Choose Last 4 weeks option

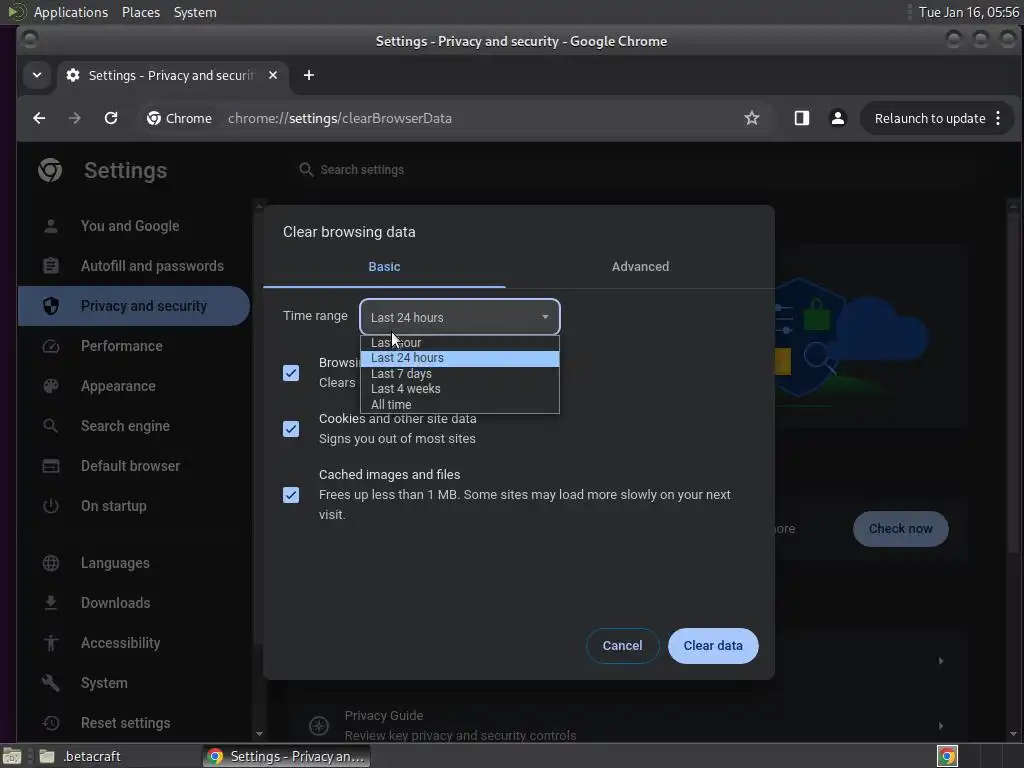pos(460,389)
